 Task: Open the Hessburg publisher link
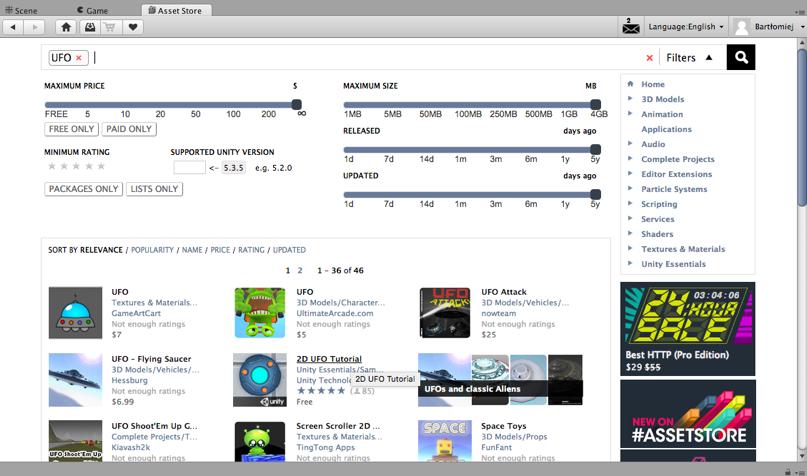[x=129, y=380]
